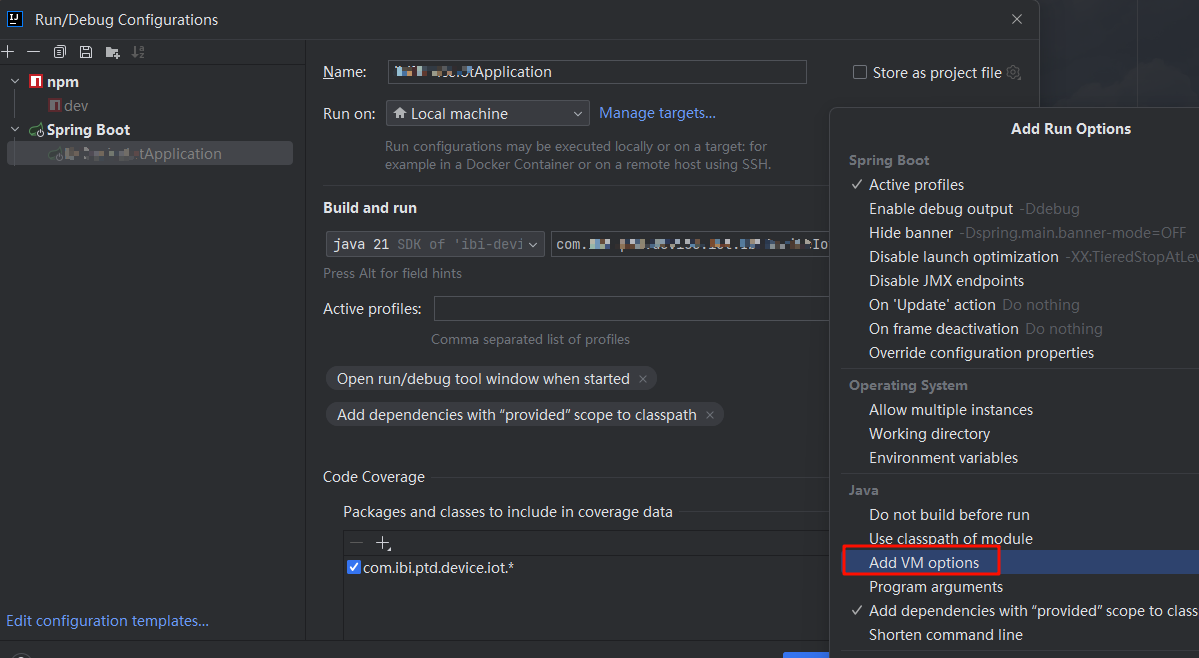Copy the selected run configuration

coord(60,52)
